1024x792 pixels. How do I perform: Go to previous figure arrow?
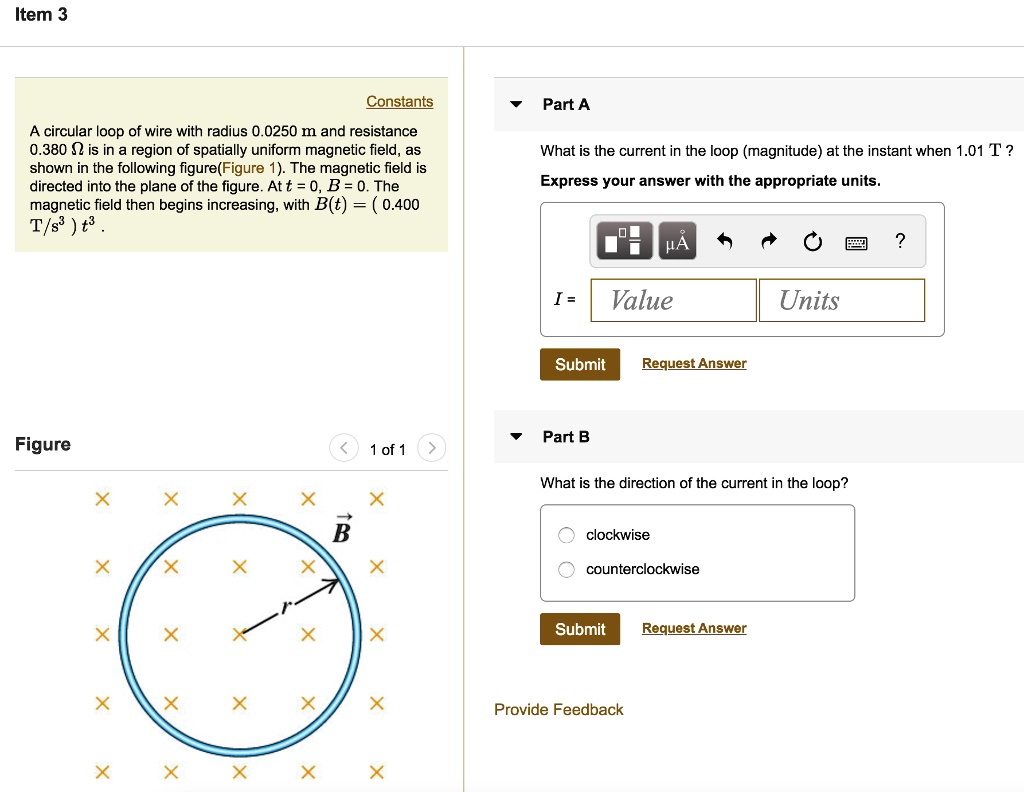(x=343, y=448)
